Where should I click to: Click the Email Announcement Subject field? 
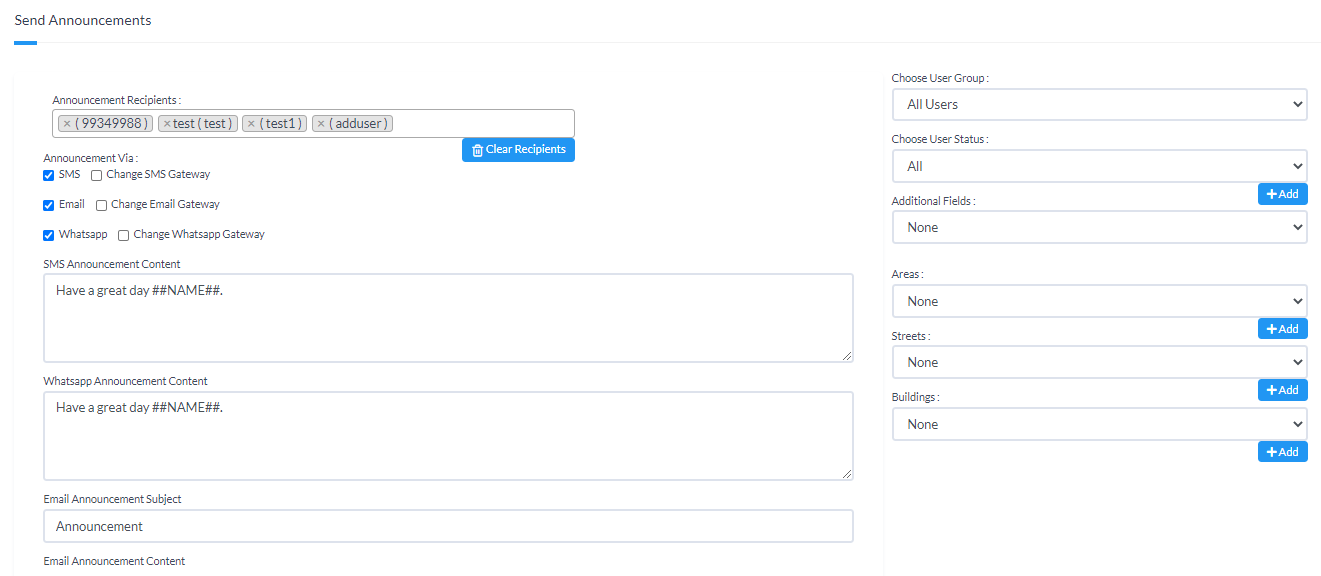448,525
